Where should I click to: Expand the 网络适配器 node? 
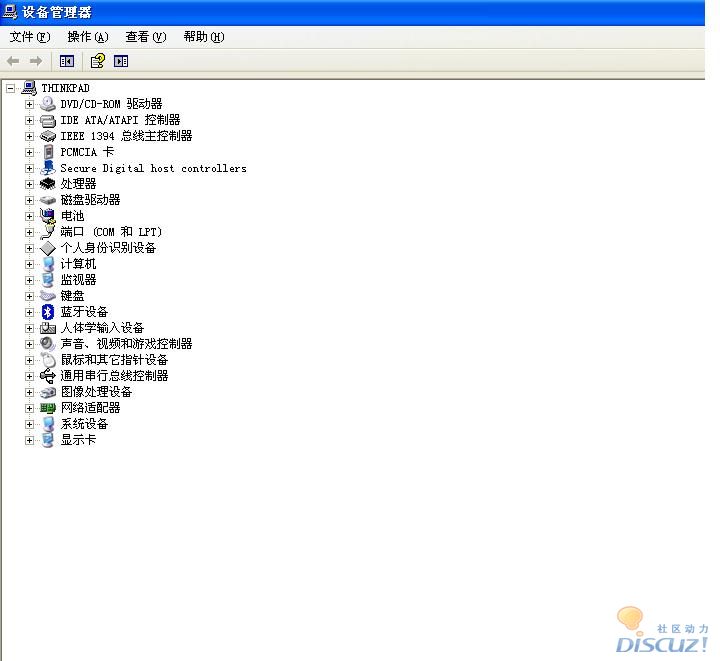(x=29, y=409)
